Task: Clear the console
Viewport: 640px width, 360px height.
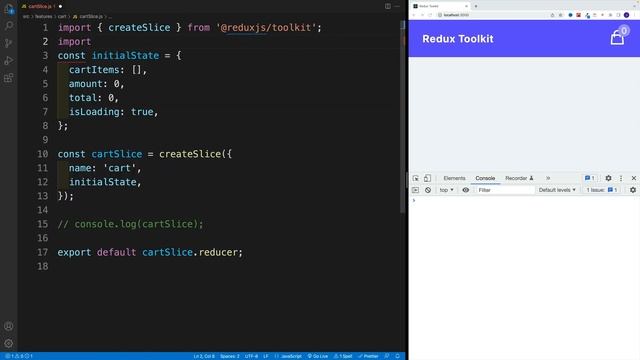Action: (x=428, y=190)
